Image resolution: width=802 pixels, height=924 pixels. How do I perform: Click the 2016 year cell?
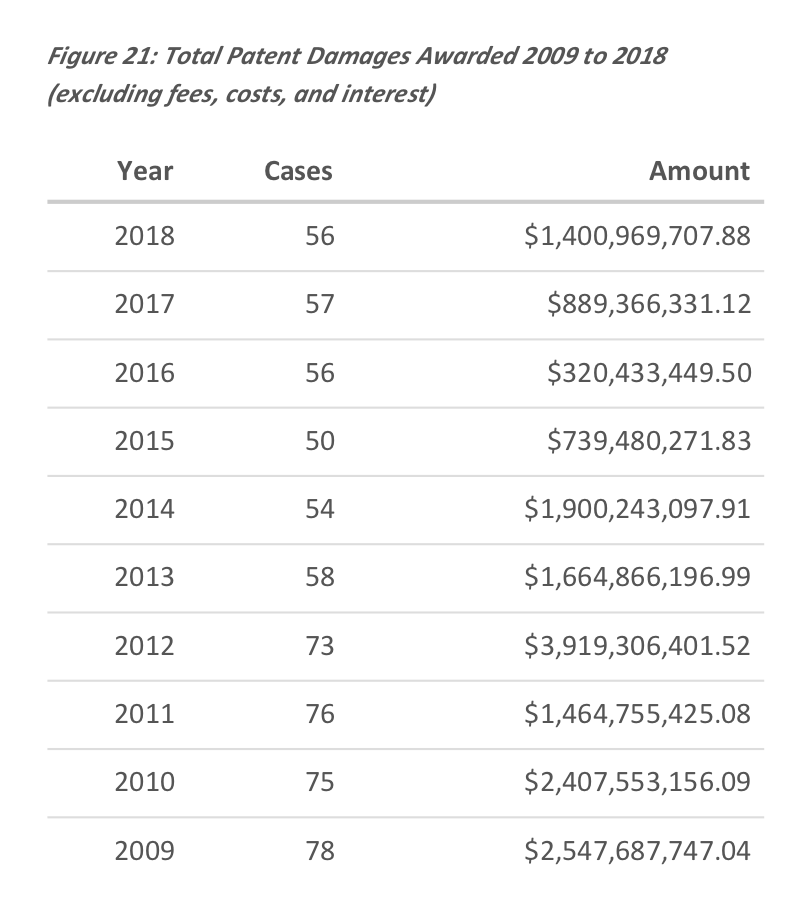[145, 373]
